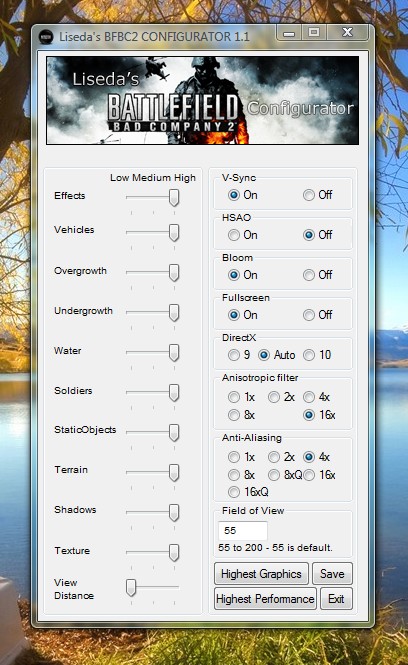408x665 pixels.
Task: Click the Field of View input box
Action: click(x=243, y=531)
